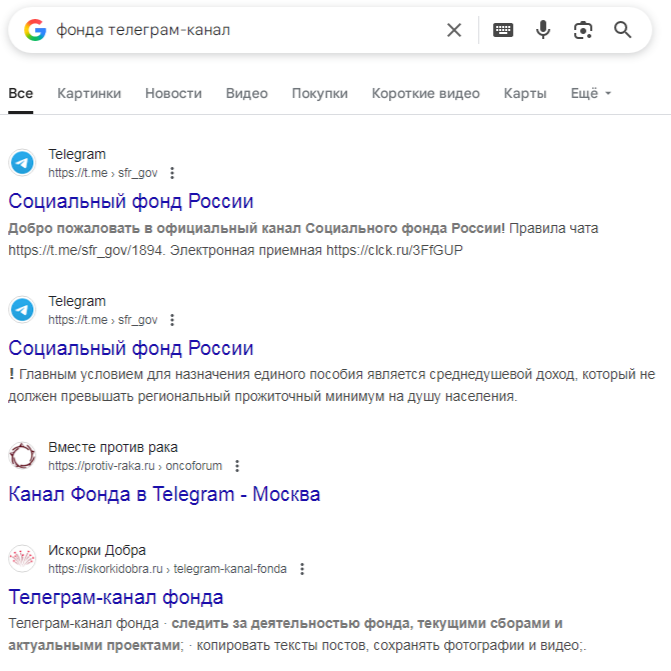Switch to the Картинки tab

click(x=89, y=93)
